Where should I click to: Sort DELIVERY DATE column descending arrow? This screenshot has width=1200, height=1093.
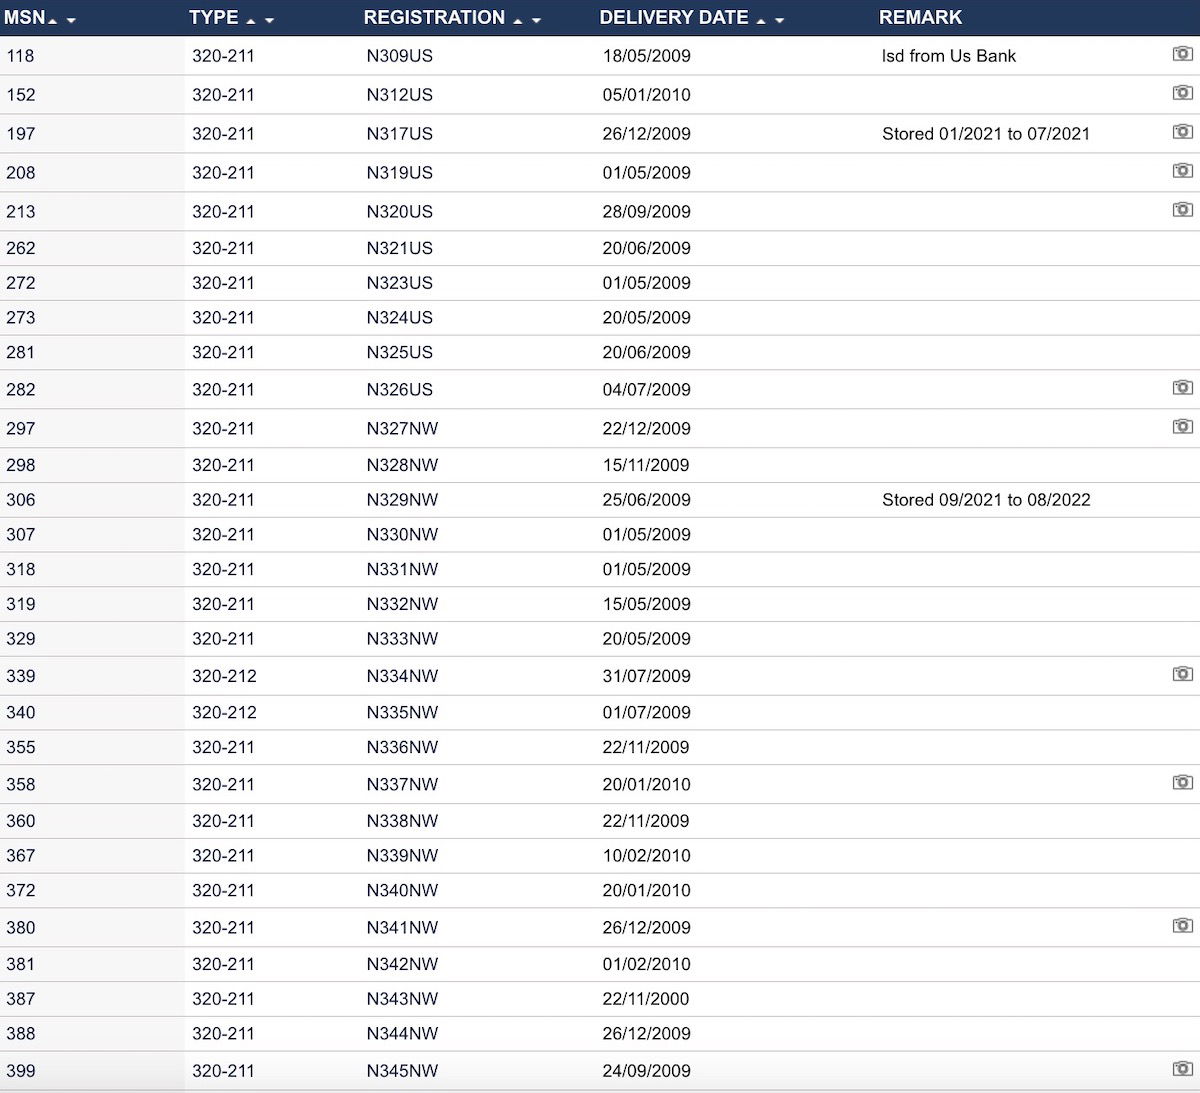779,21
